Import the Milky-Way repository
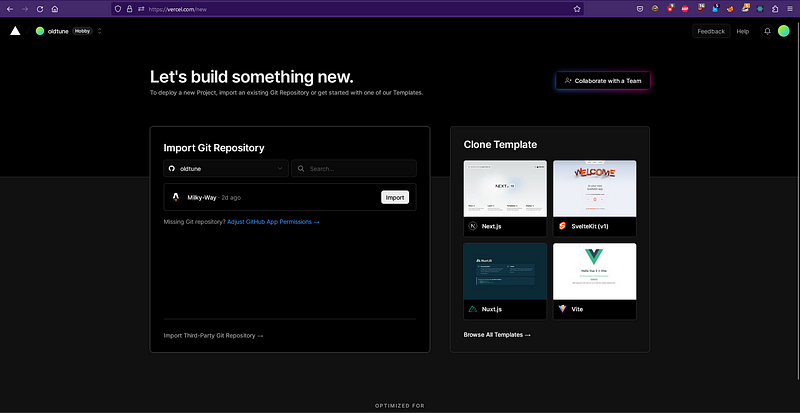Image resolution: width=800 pixels, height=413 pixels. coord(395,197)
